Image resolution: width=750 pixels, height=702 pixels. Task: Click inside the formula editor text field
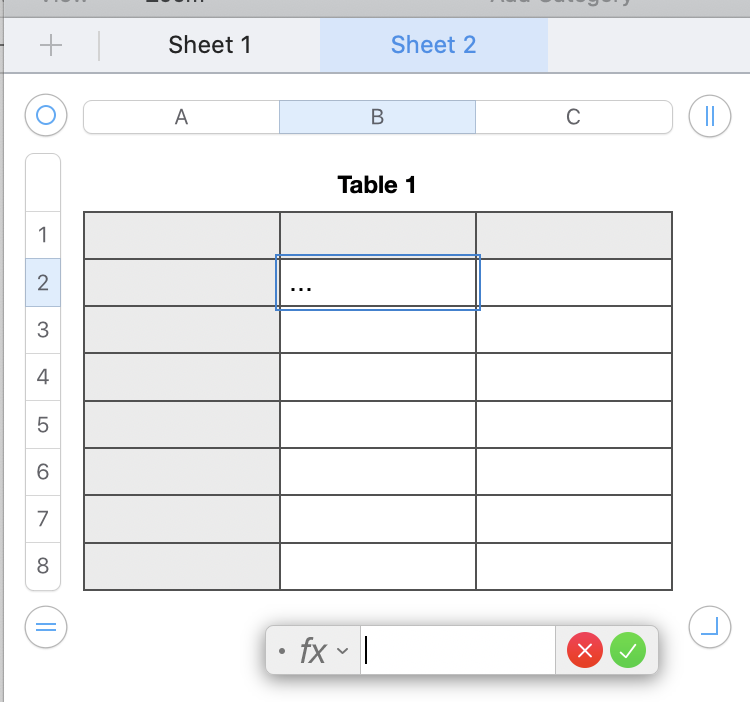tap(458, 651)
